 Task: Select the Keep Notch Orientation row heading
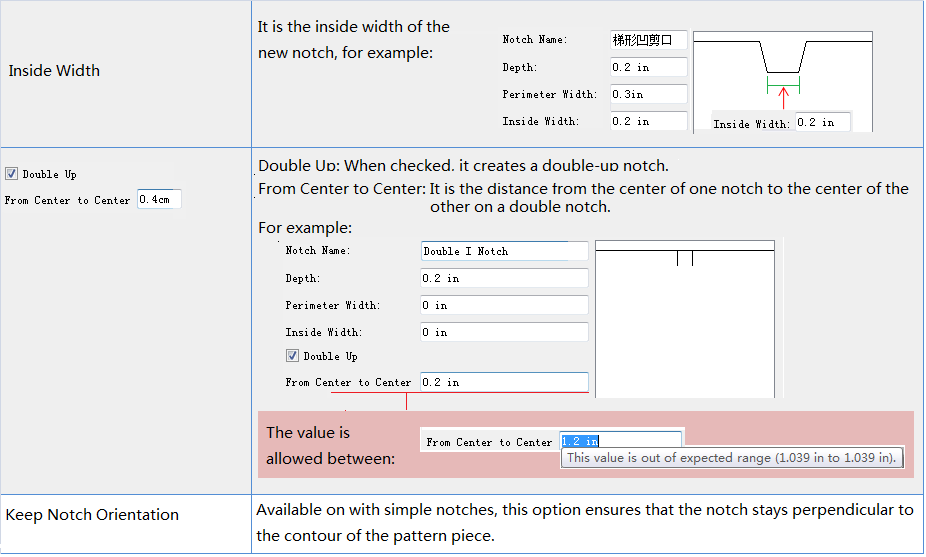pos(92,515)
